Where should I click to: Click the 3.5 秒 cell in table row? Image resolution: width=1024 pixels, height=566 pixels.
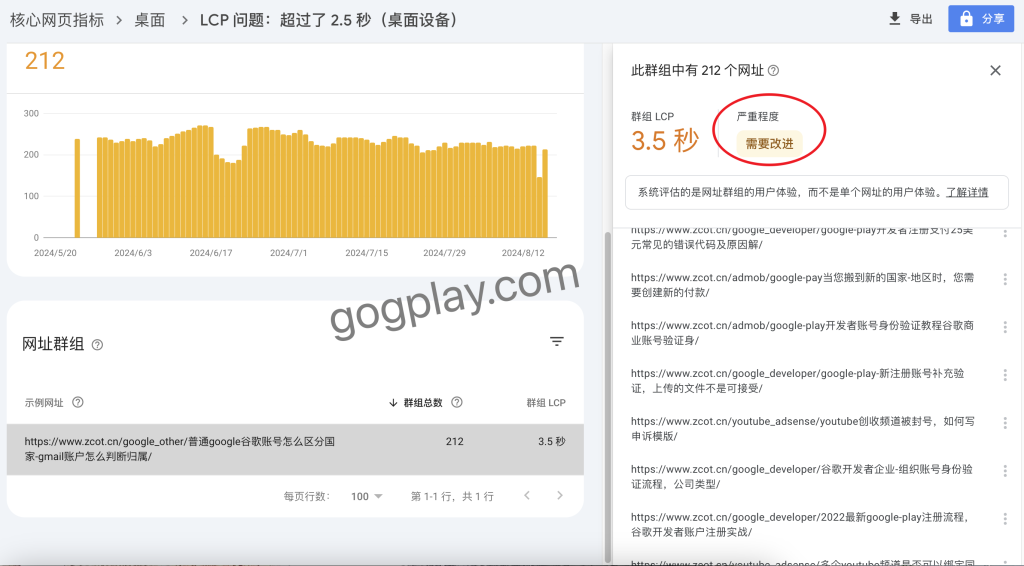(x=552, y=441)
